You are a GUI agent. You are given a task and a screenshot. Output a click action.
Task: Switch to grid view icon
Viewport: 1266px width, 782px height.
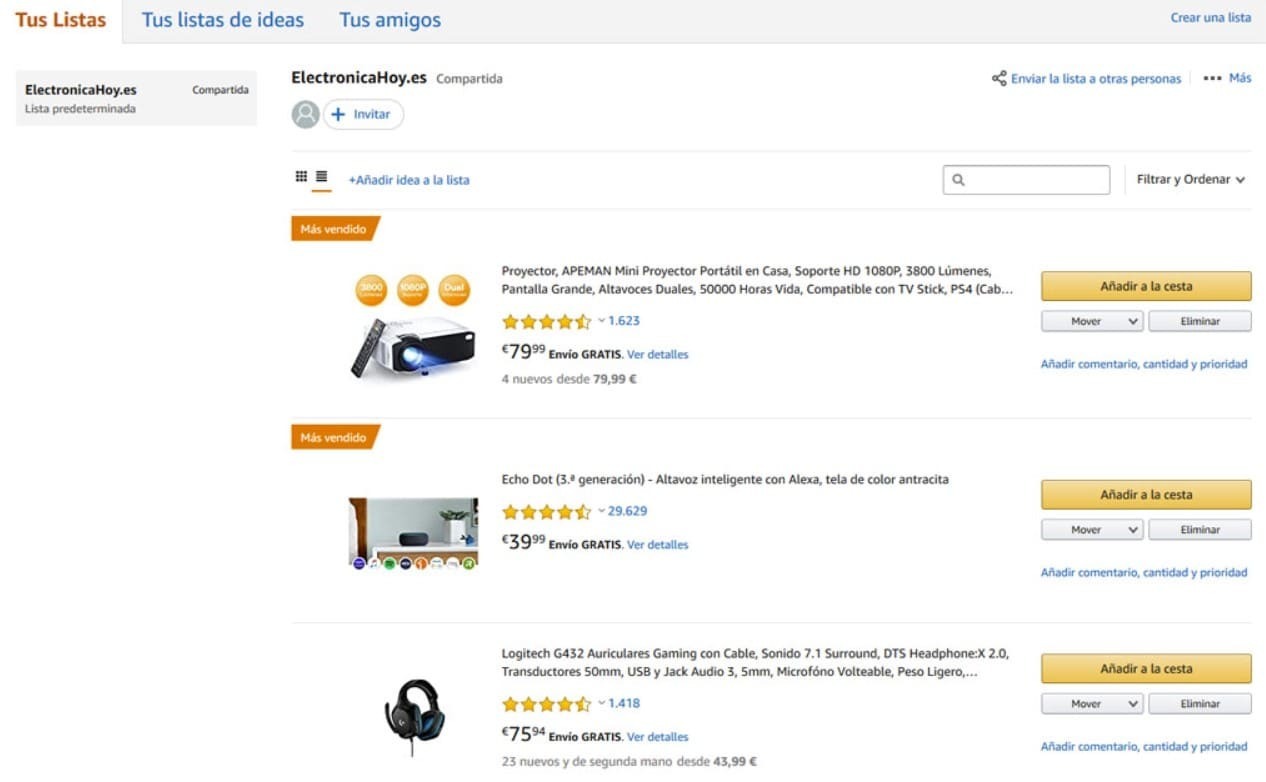pos(301,177)
